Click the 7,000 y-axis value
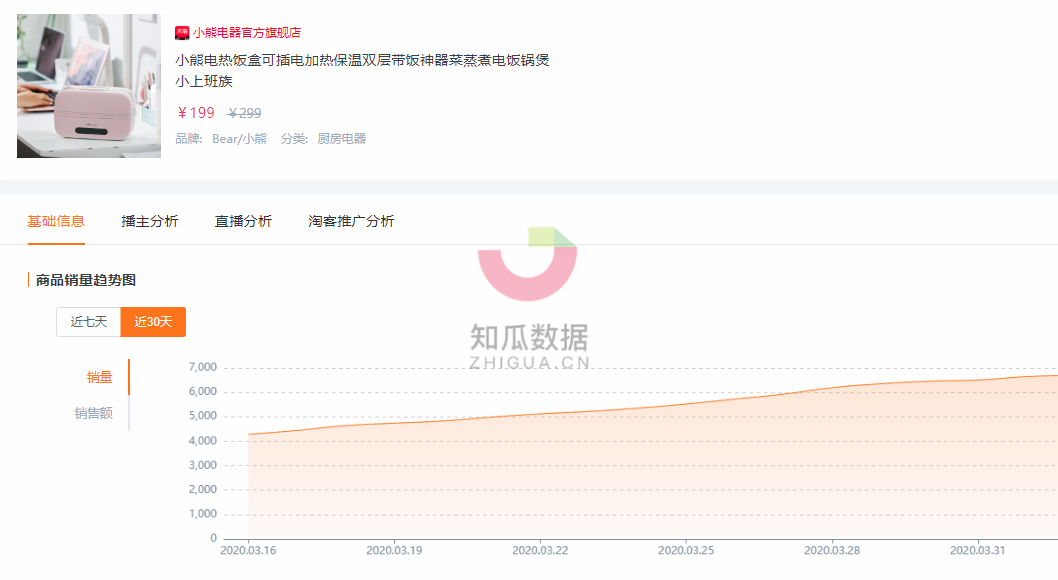Viewport: 1058px width, 580px height. tap(202, 367)
